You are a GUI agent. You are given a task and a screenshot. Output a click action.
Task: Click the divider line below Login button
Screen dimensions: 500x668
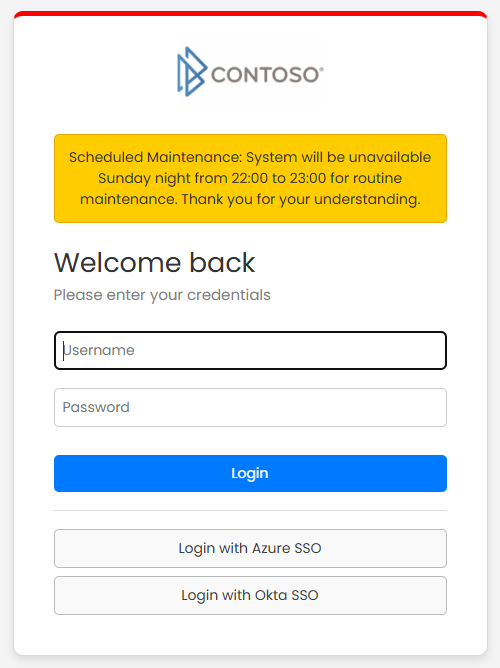click(x=250, y=510)
